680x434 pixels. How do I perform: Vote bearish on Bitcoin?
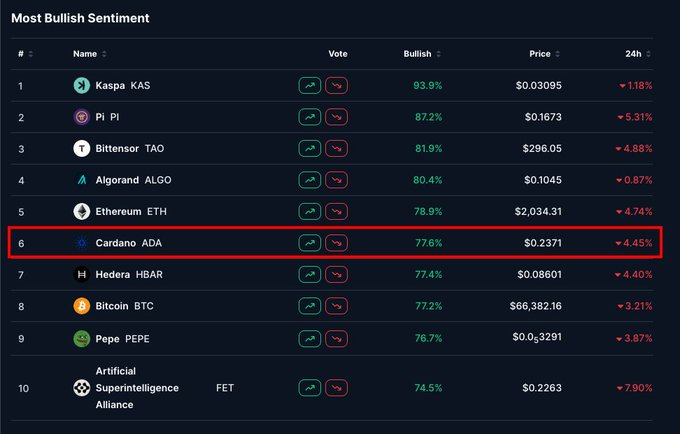[x=336, y=306]
